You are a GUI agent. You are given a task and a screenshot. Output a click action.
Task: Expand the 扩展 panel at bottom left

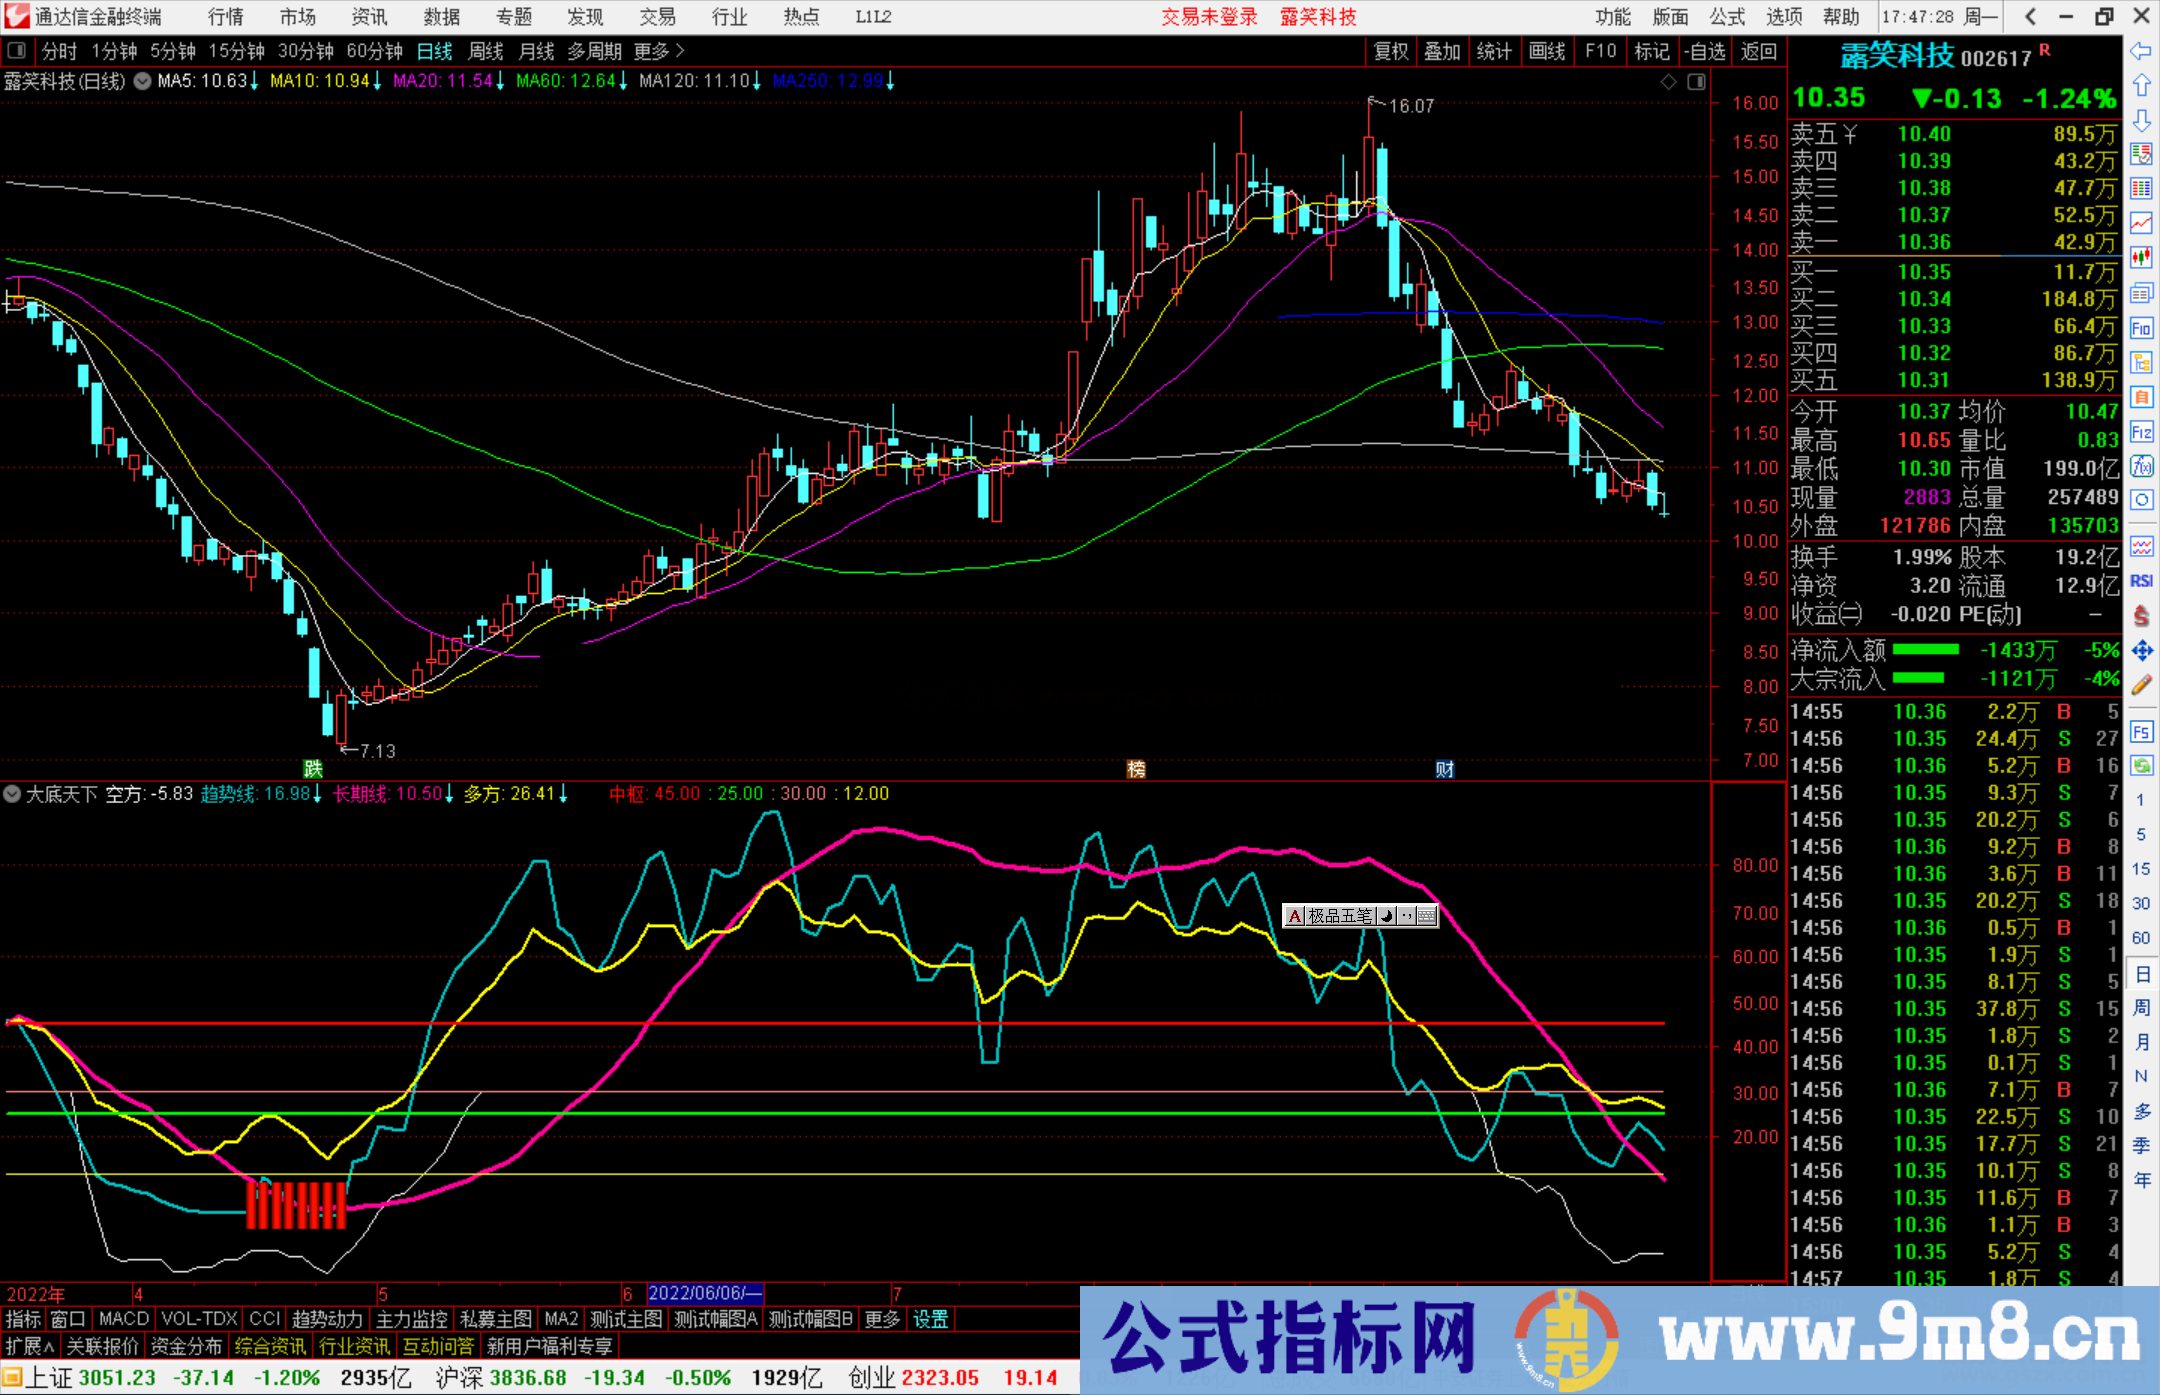coord(27,1346)
